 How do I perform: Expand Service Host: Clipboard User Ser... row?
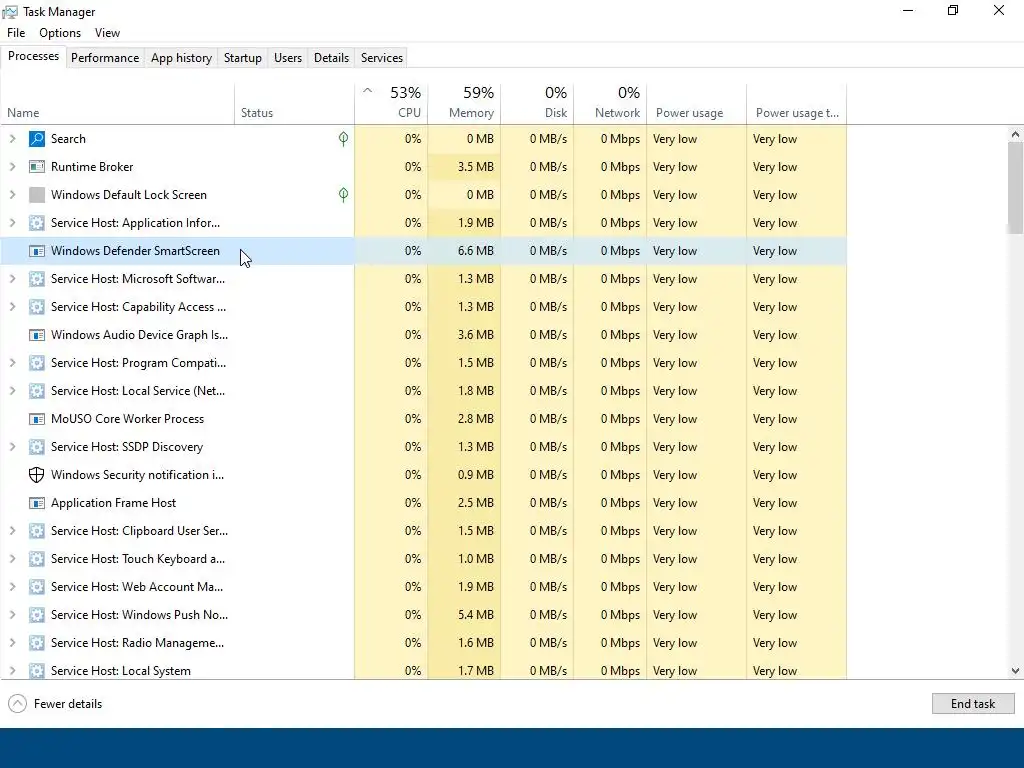click(12, 531)
